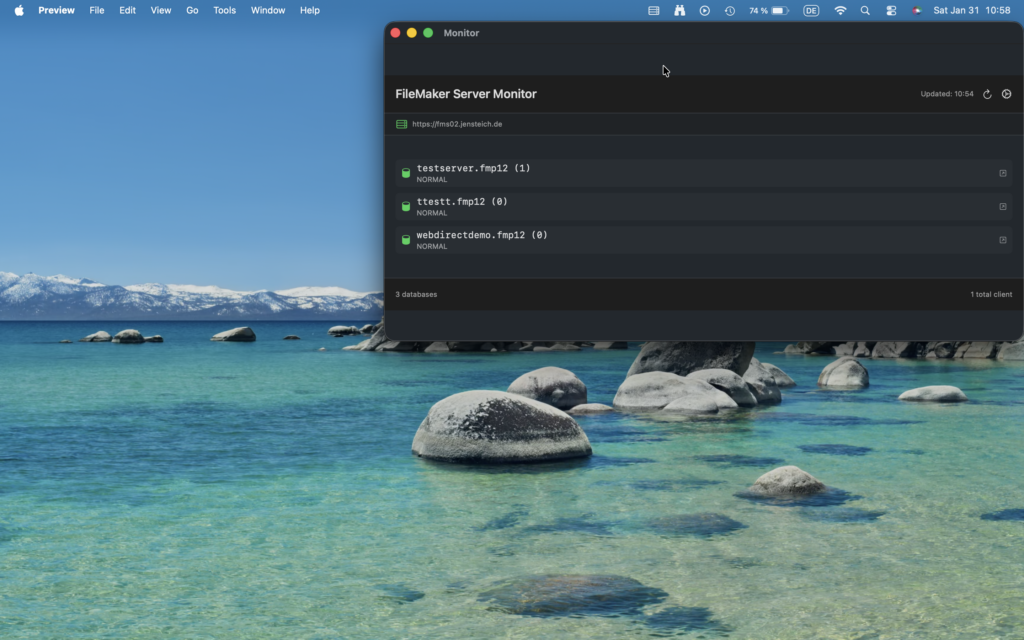Open the binoculars menu bar icon

679,10
